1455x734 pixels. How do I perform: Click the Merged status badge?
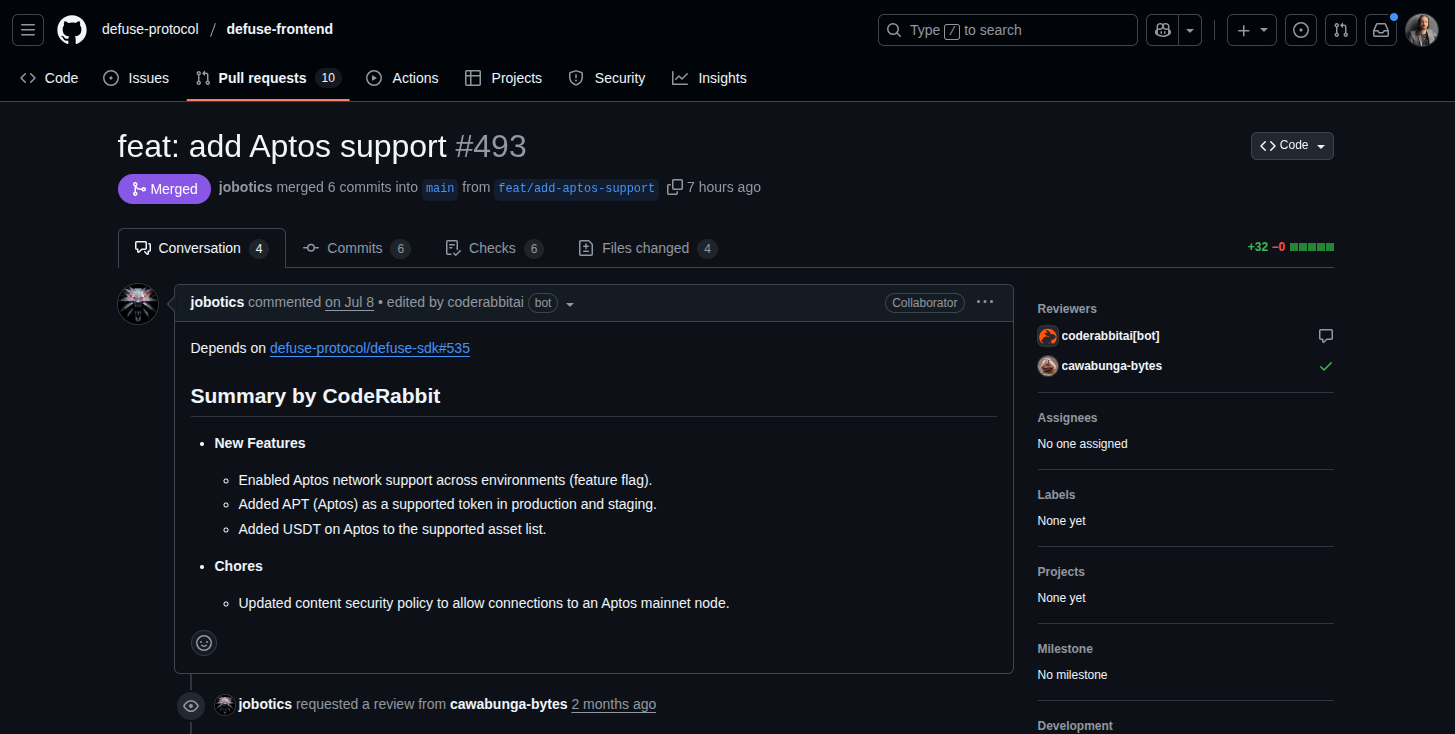click(x=164, y=189)
